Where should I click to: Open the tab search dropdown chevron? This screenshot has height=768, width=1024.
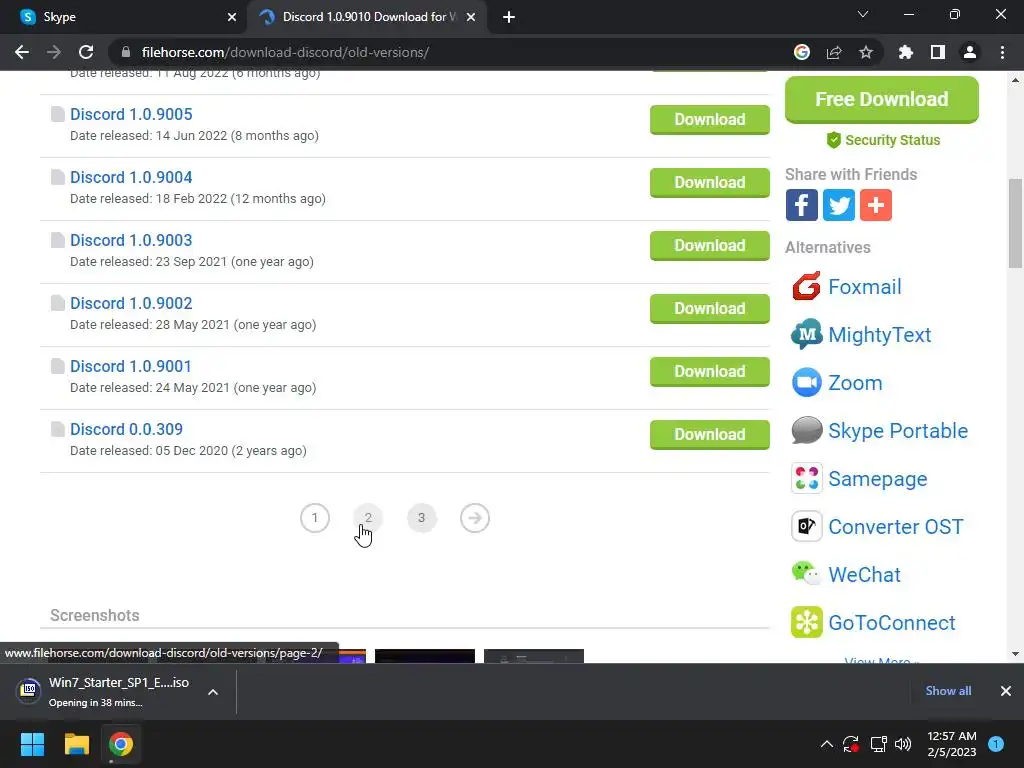point(863,14)
